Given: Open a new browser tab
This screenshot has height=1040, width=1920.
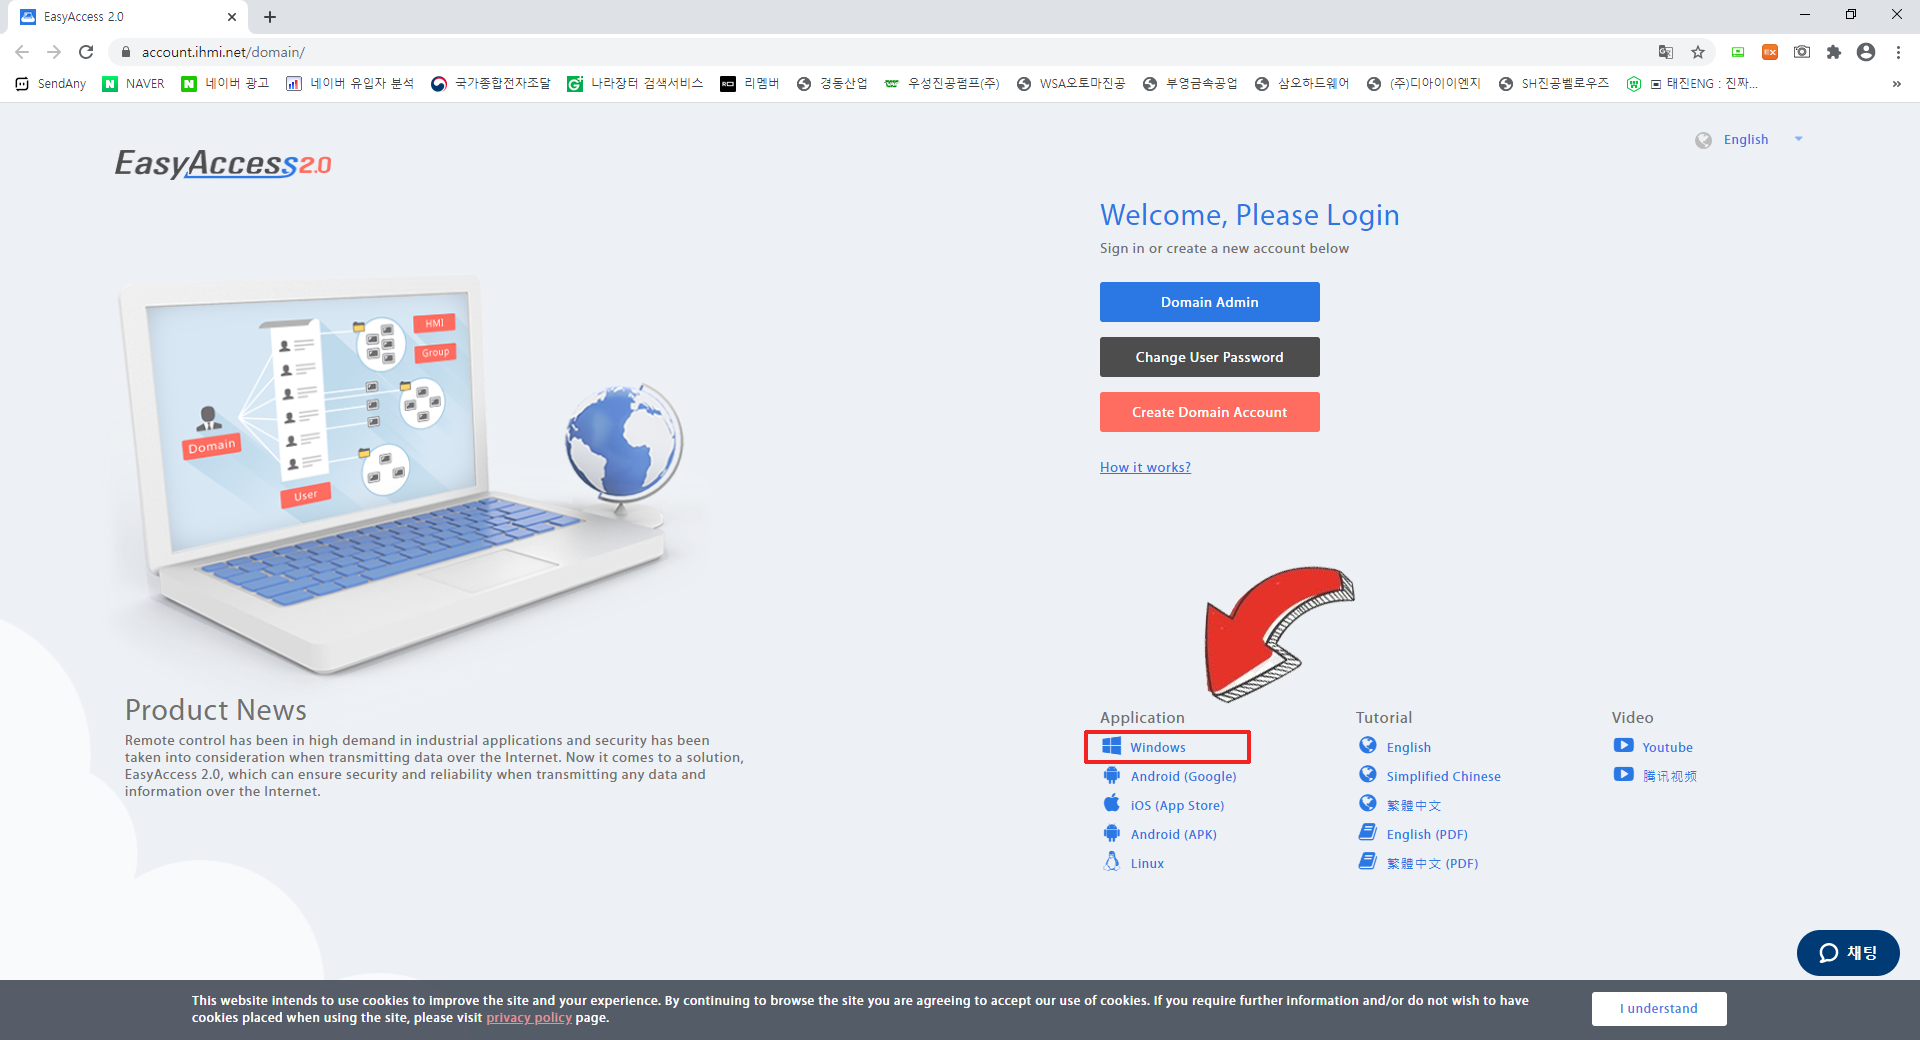Looking at the screenshot, I should click(x=270, y=17).
